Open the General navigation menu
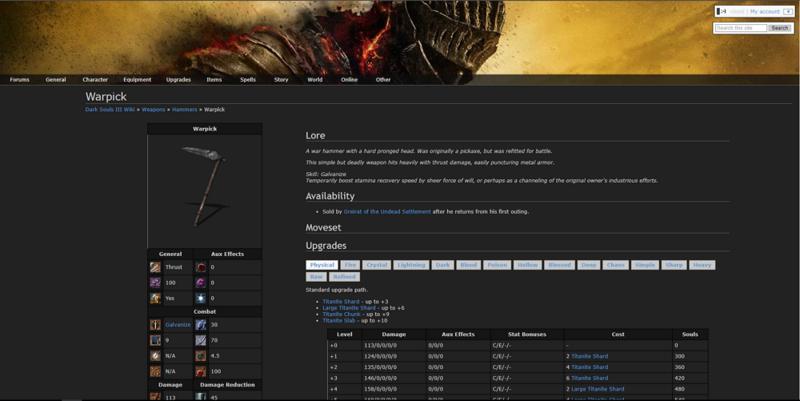This screenshot has height=401, width=800. coord(56,80)
